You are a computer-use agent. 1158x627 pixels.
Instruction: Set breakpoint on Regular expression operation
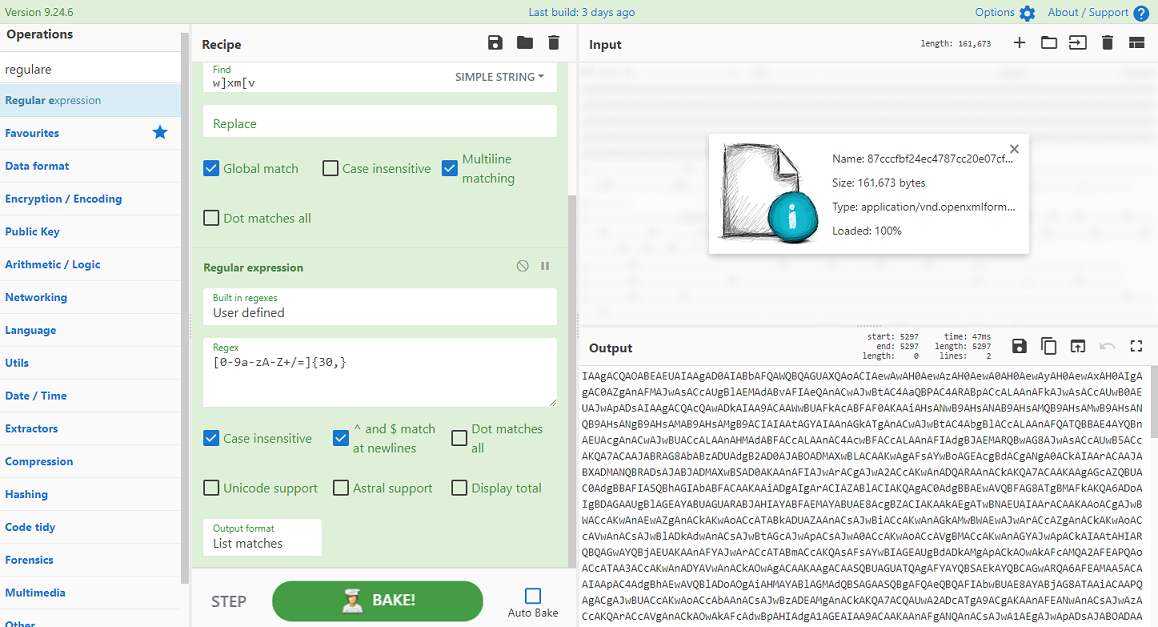pos(545,266)
